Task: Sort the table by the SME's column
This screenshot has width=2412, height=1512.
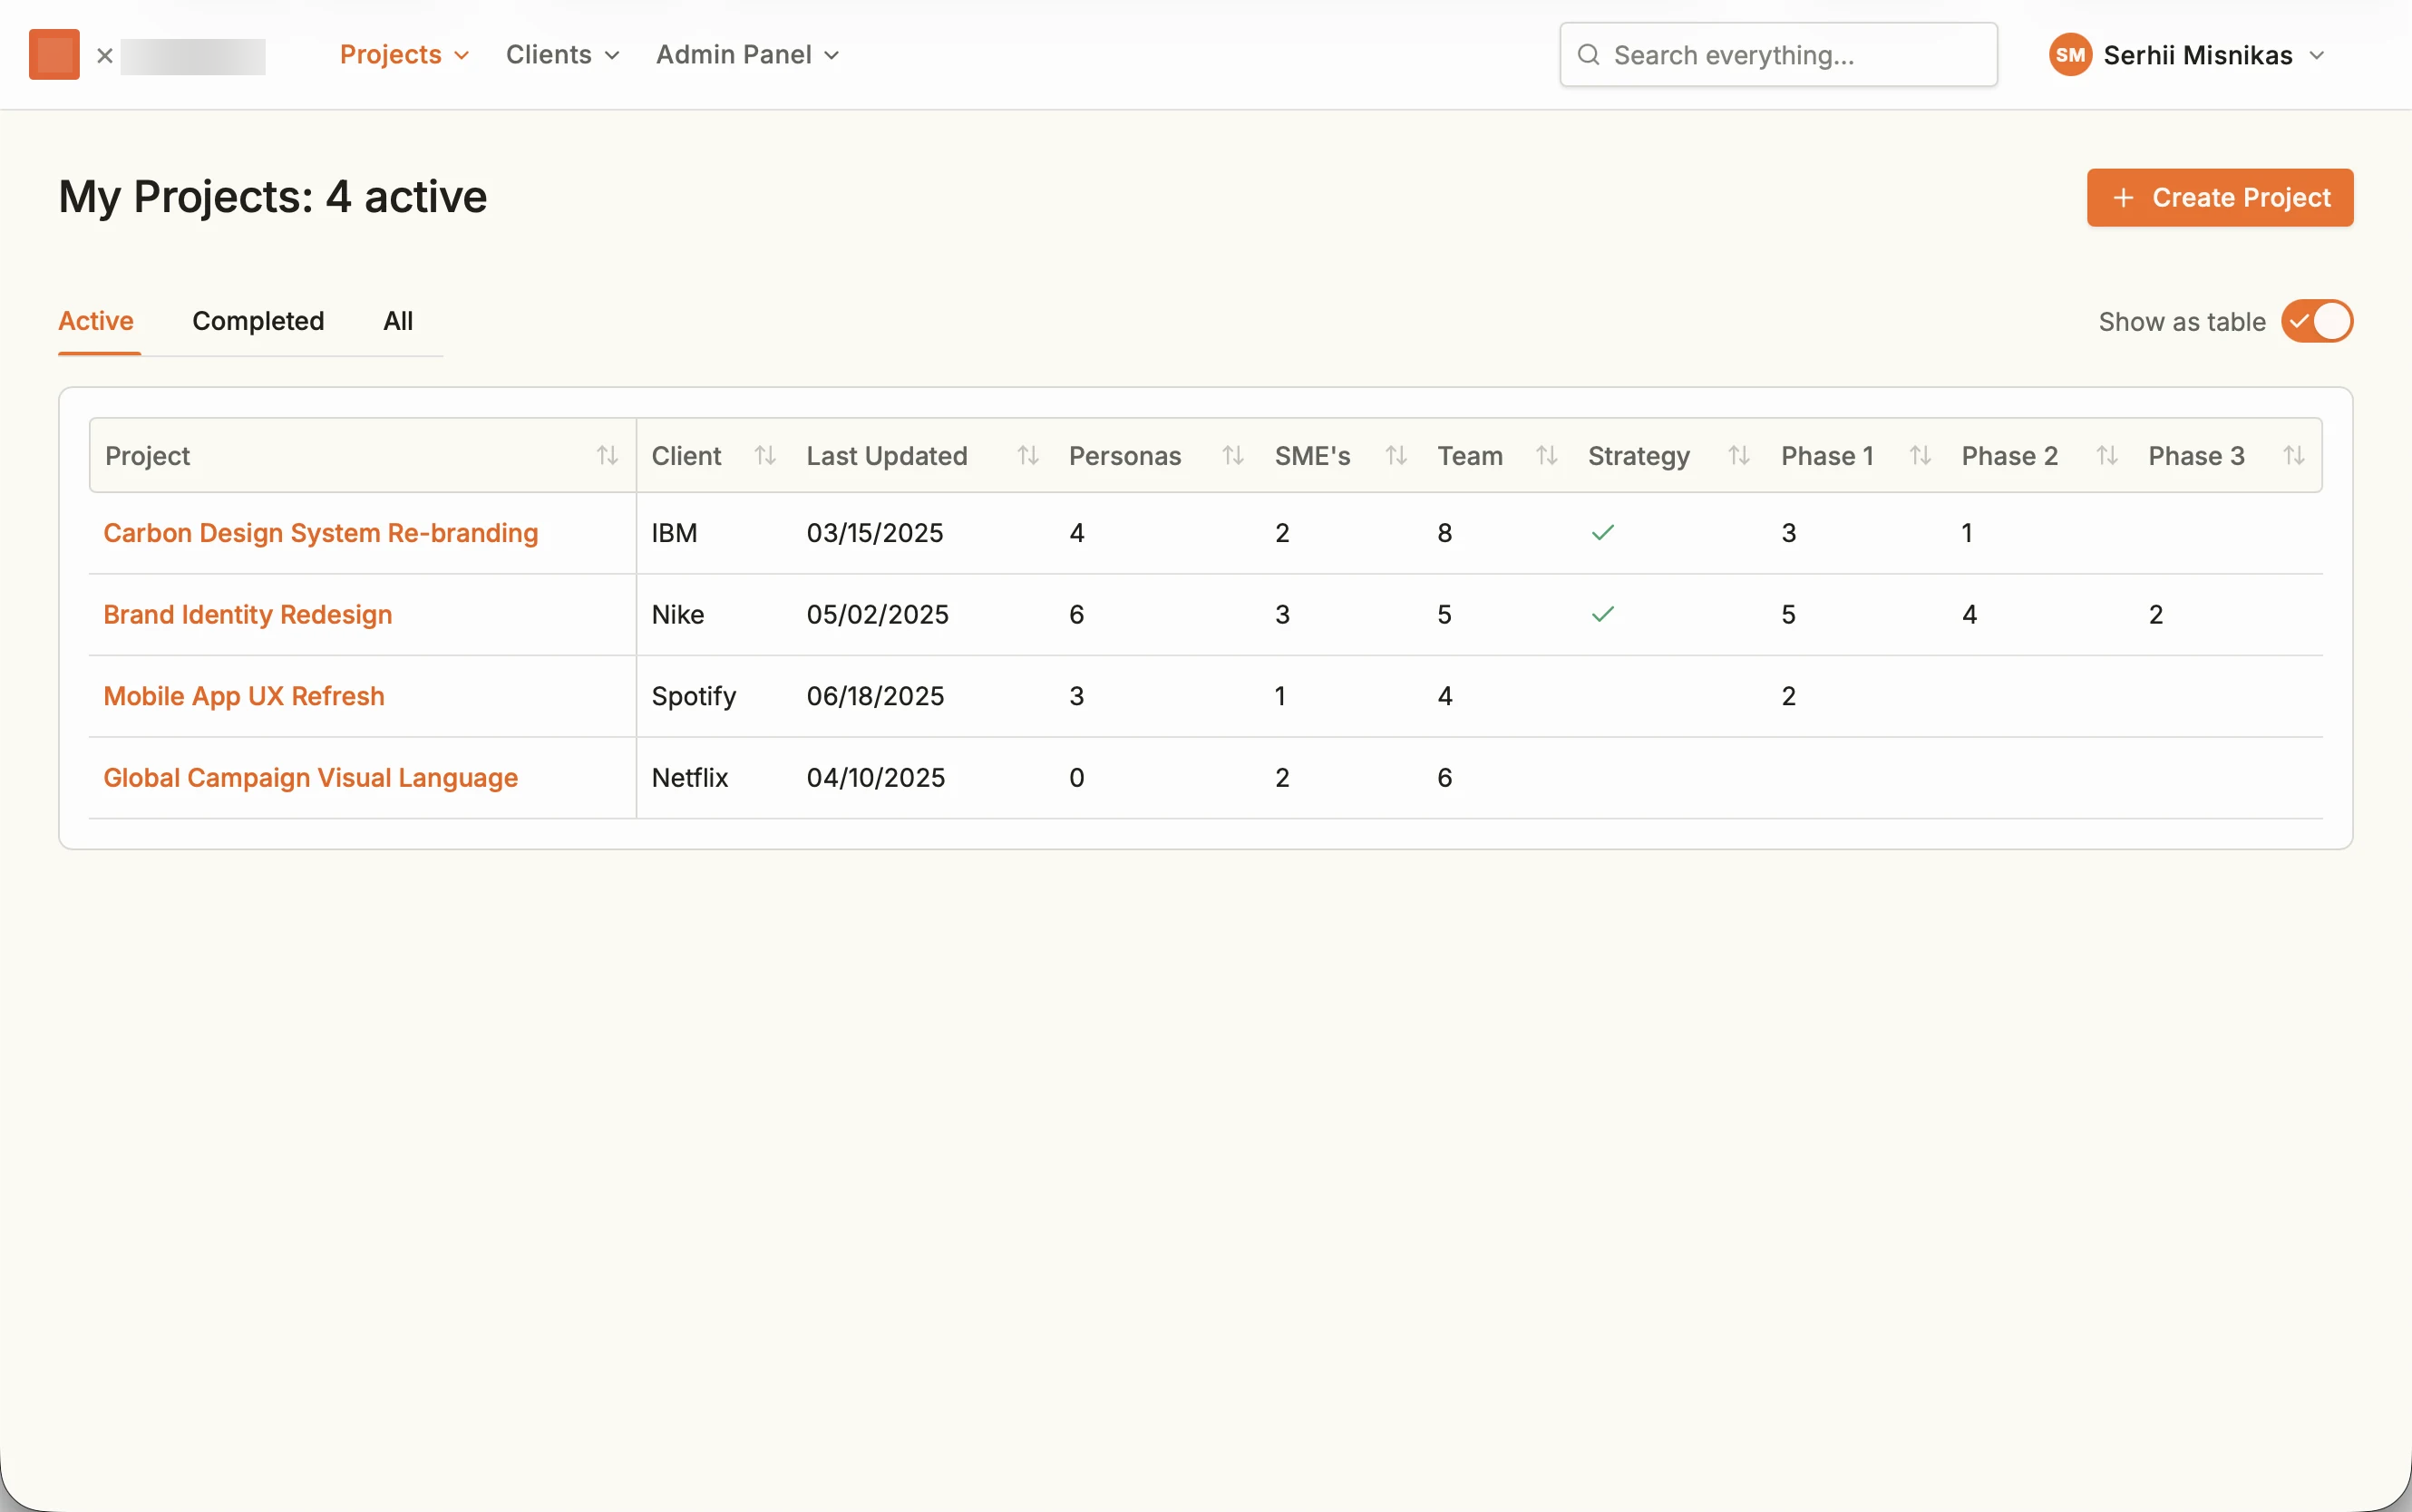Action: coord(1396,456)
